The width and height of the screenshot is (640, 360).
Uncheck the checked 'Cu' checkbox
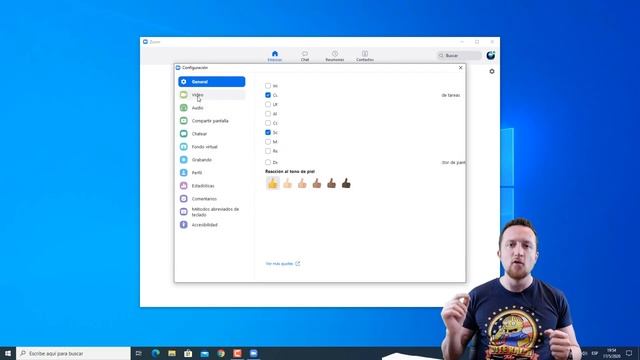pyautogui.click(x=268, y=95)
